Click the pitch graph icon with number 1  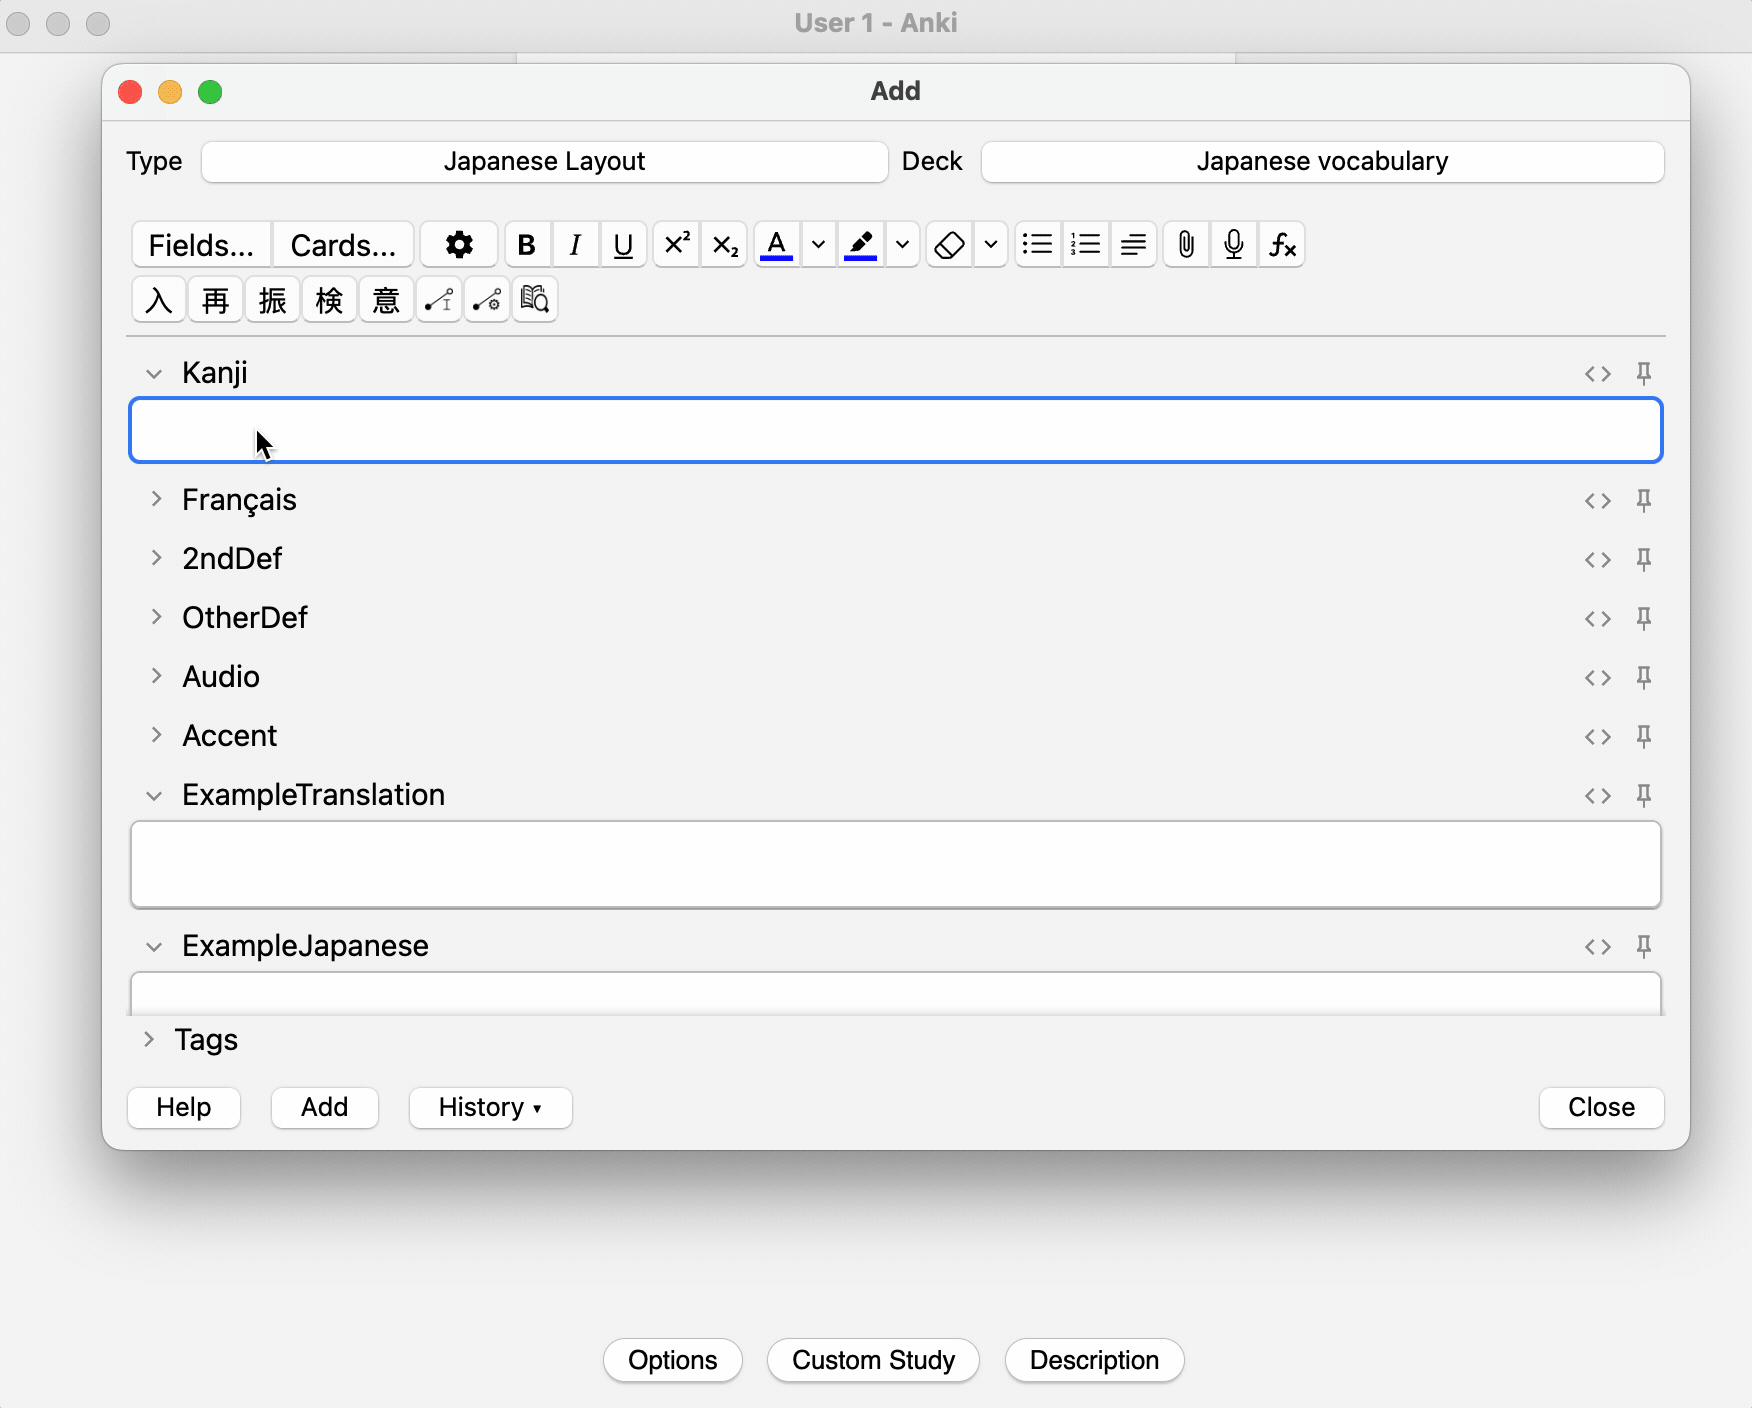[x=439, y=300]
